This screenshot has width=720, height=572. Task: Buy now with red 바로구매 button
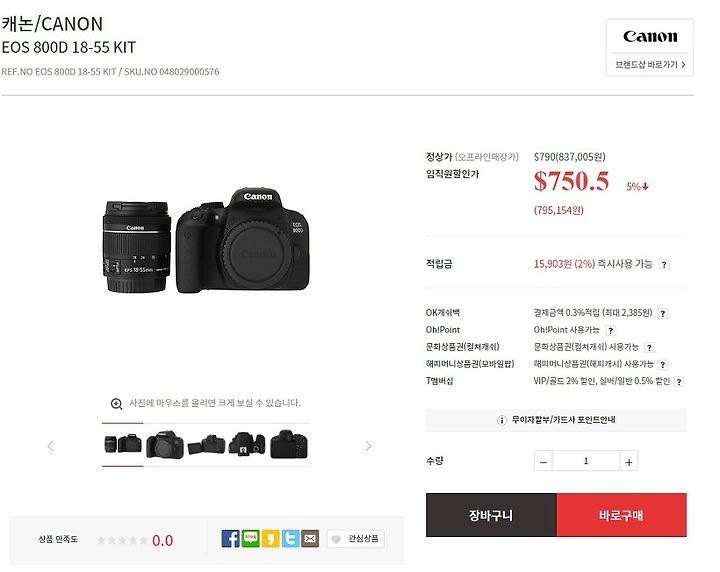(622, 515)
